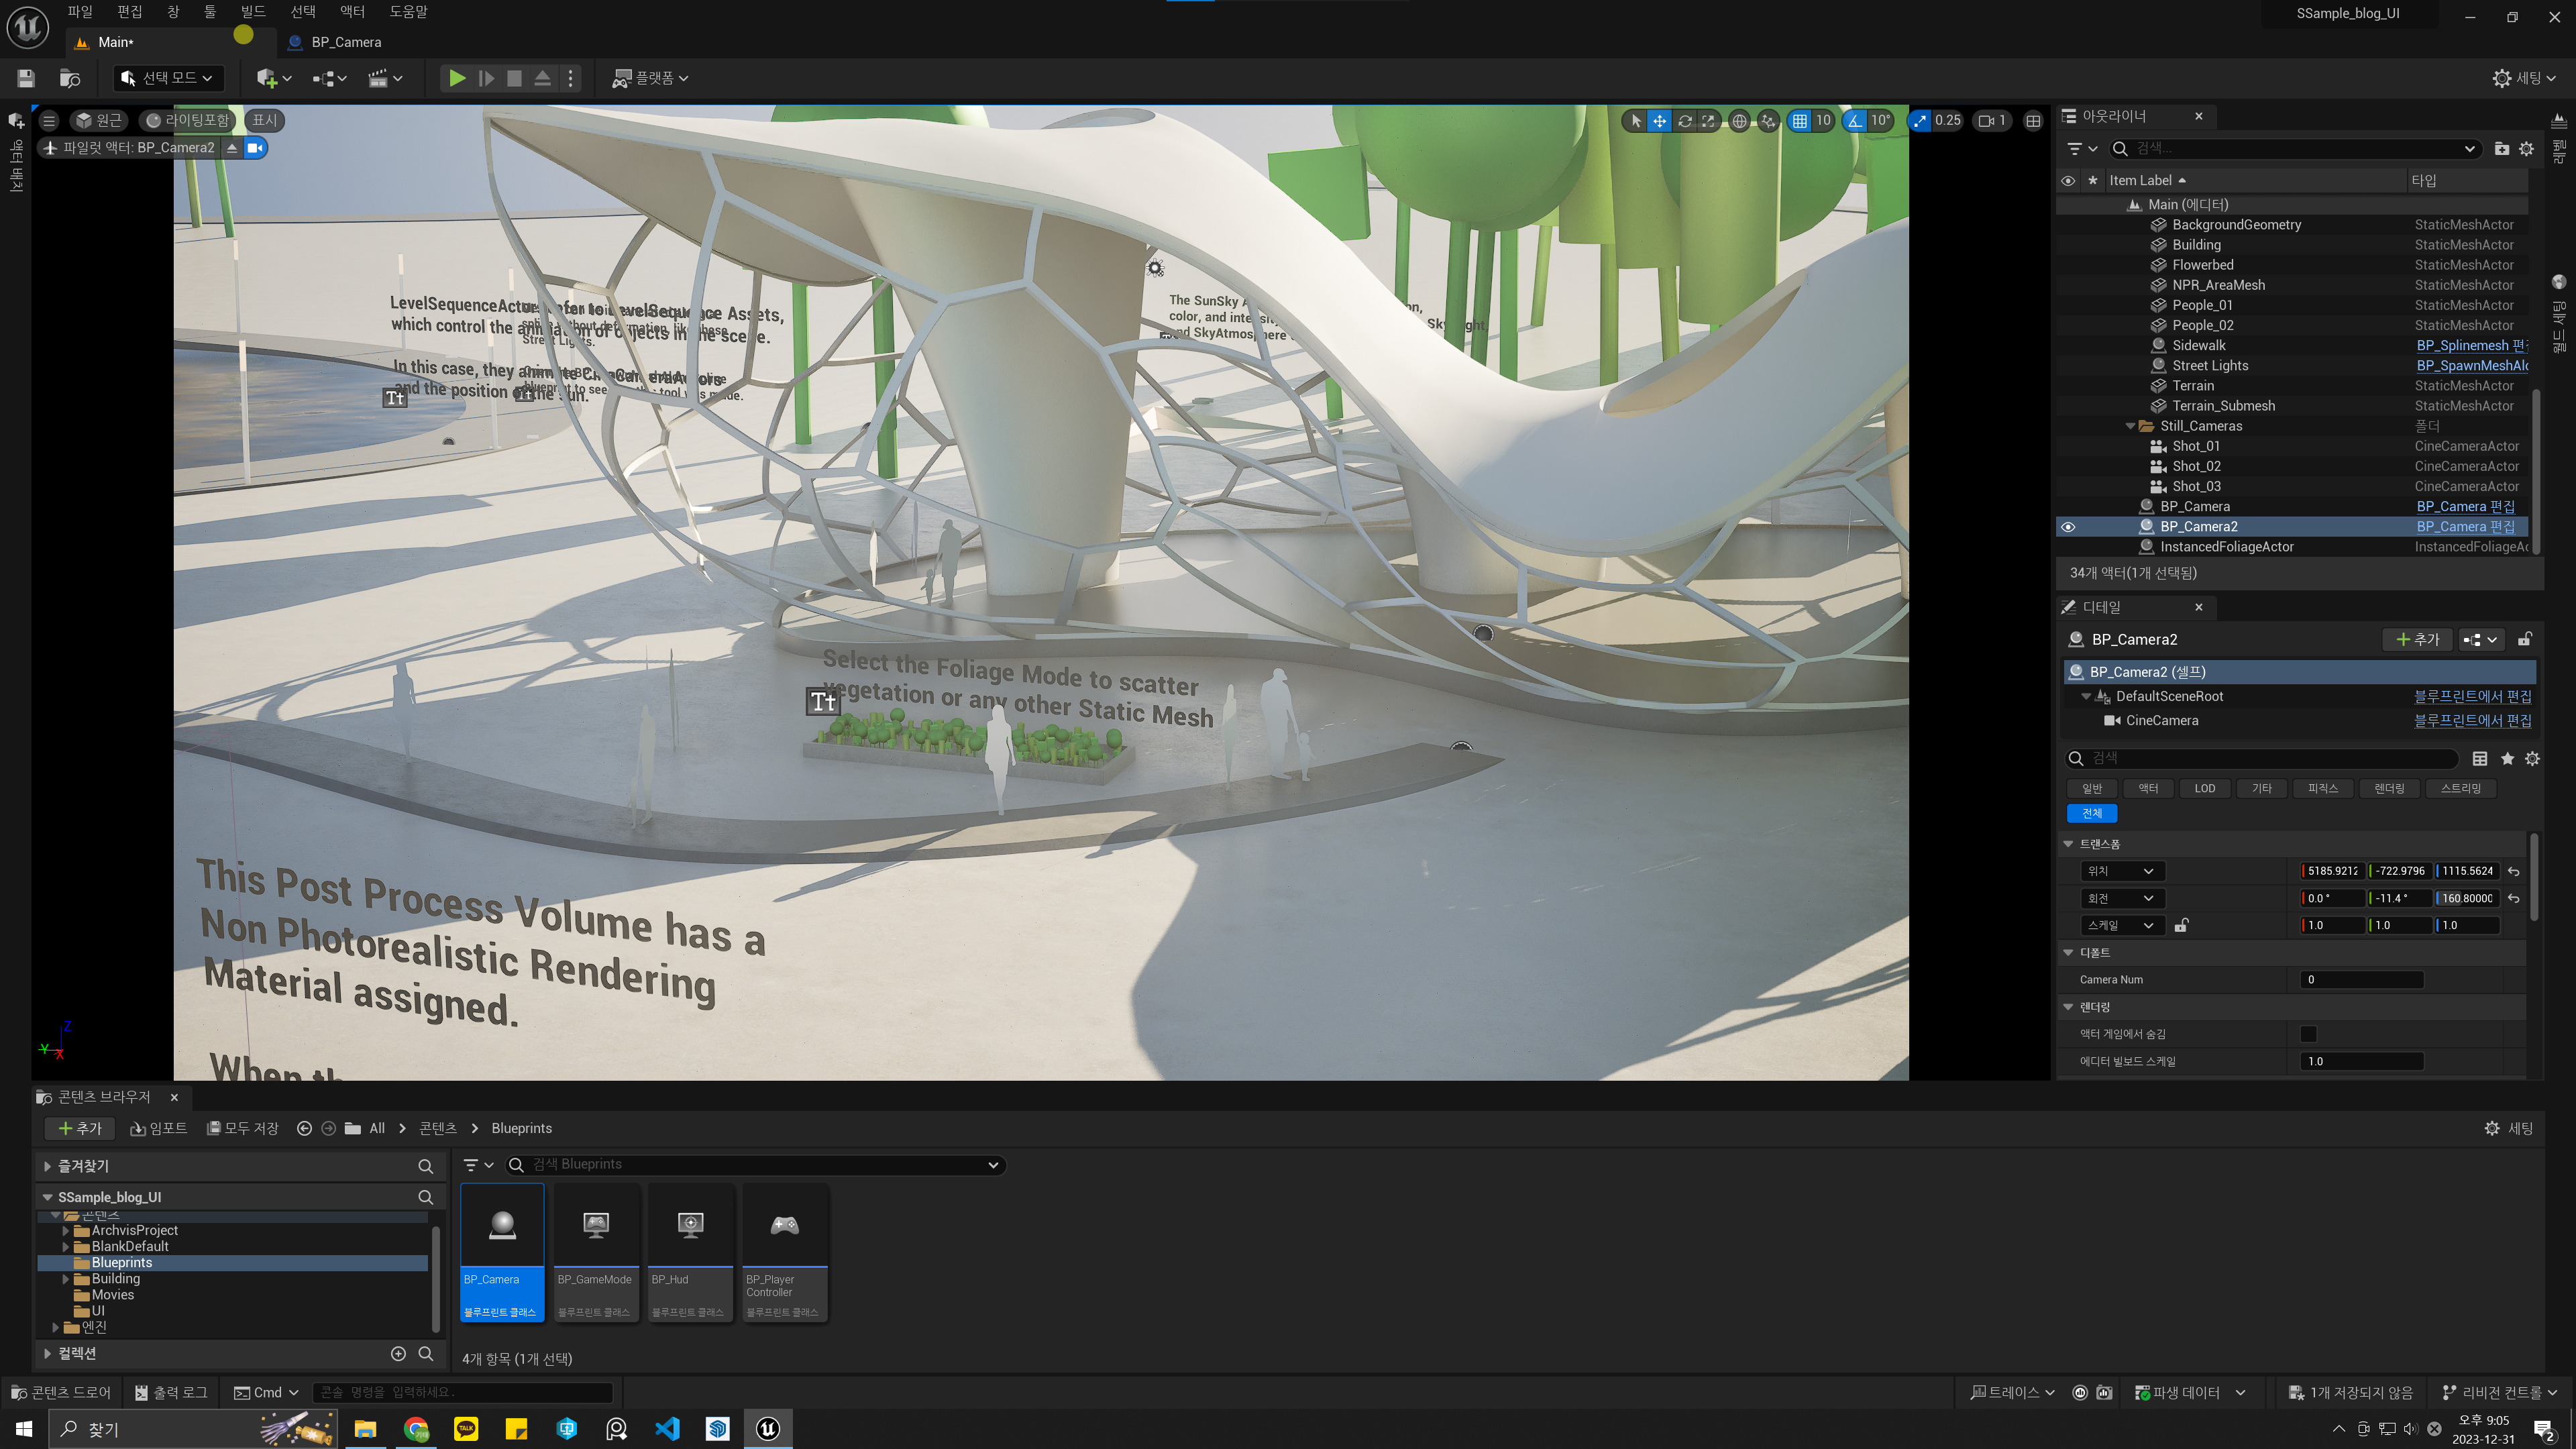Click the save current level icon

coord(26,78)
